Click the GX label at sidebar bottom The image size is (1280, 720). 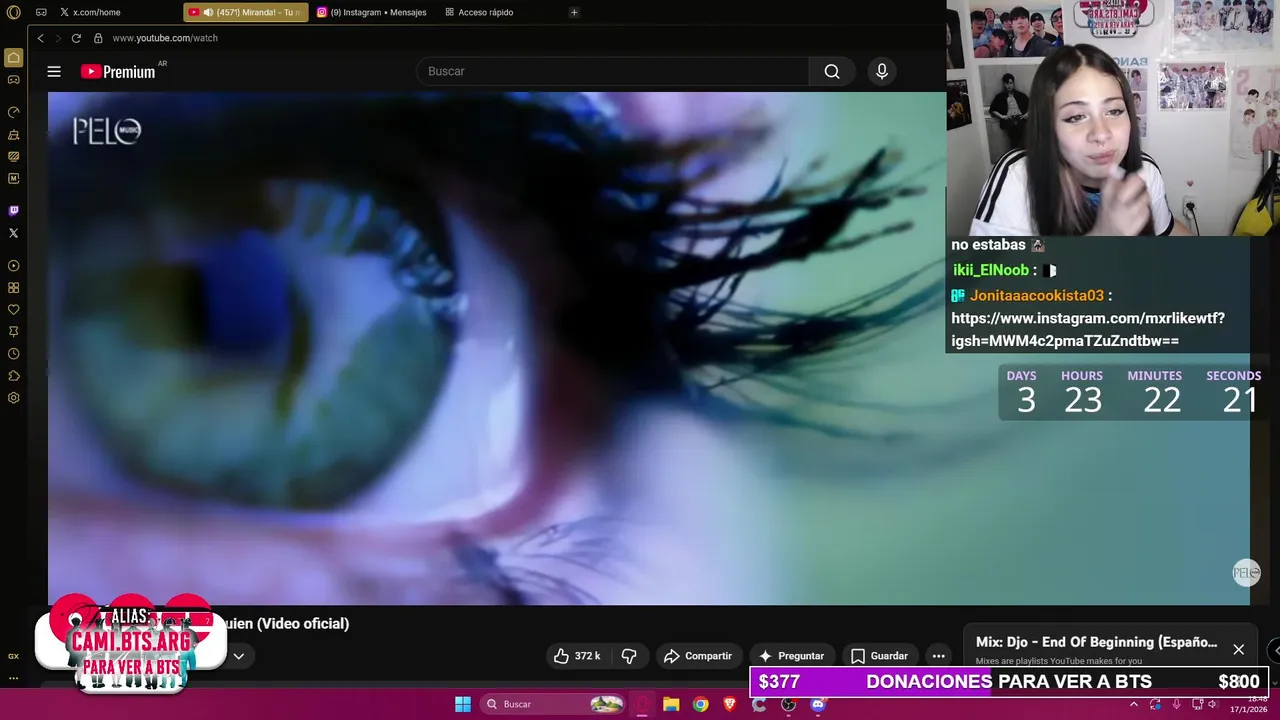click(x=13, y=656)
